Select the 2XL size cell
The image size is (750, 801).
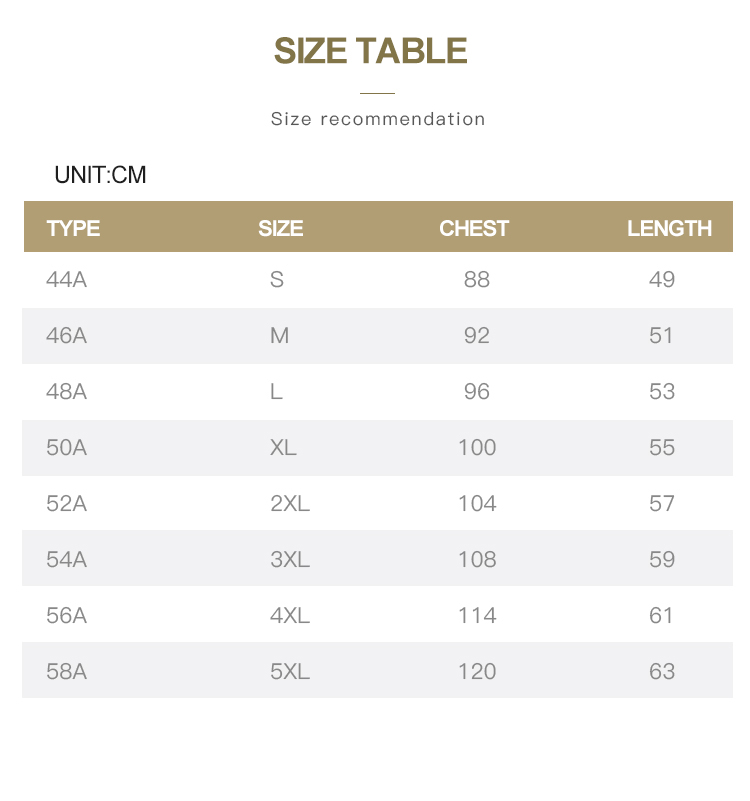pyautogui.click(x=290, y=504)
